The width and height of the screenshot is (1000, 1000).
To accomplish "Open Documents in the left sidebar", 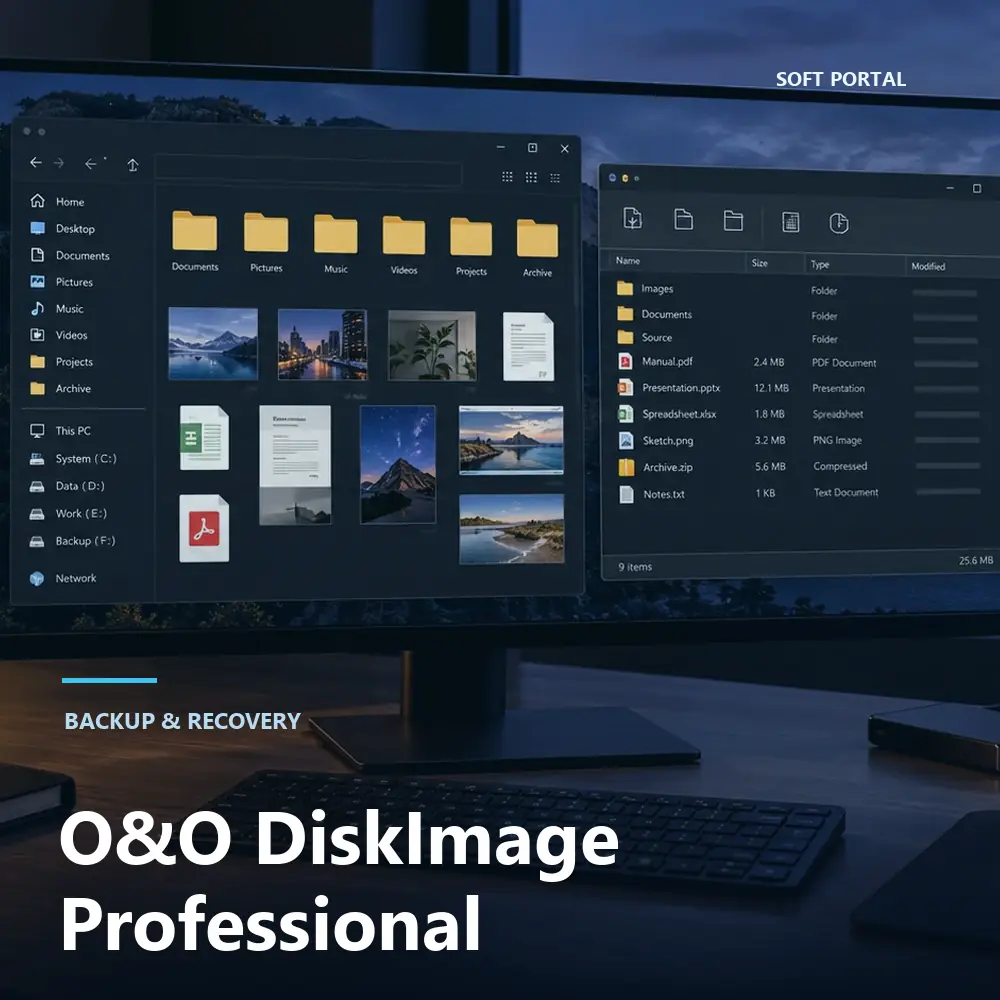I will point(70,255).
